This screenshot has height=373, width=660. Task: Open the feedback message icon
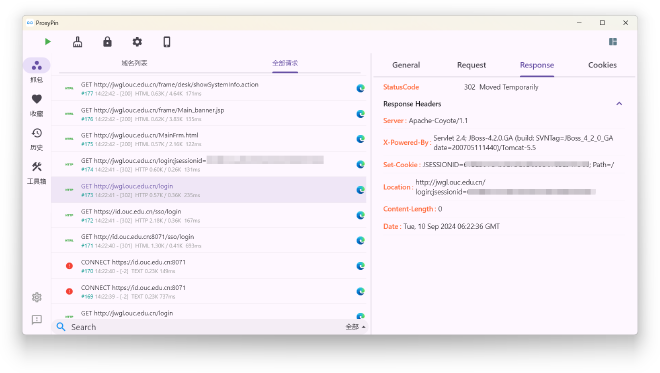click(x=37, y=320)
